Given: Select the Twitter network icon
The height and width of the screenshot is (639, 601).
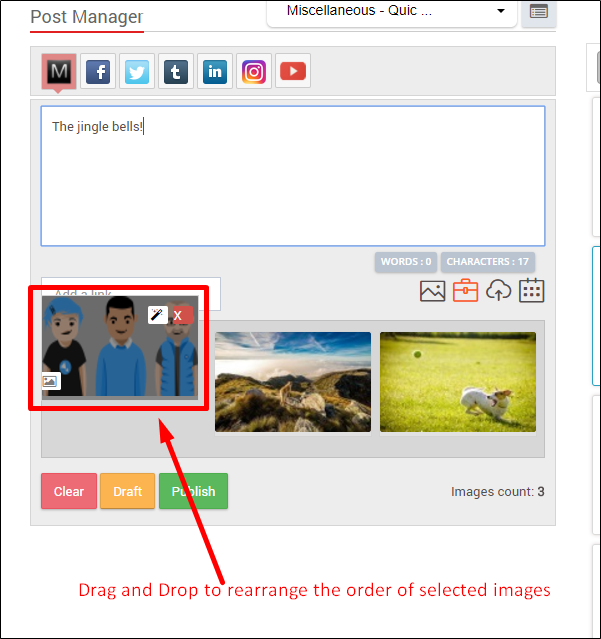Looking at the screenshot, I should pos(137,72).
